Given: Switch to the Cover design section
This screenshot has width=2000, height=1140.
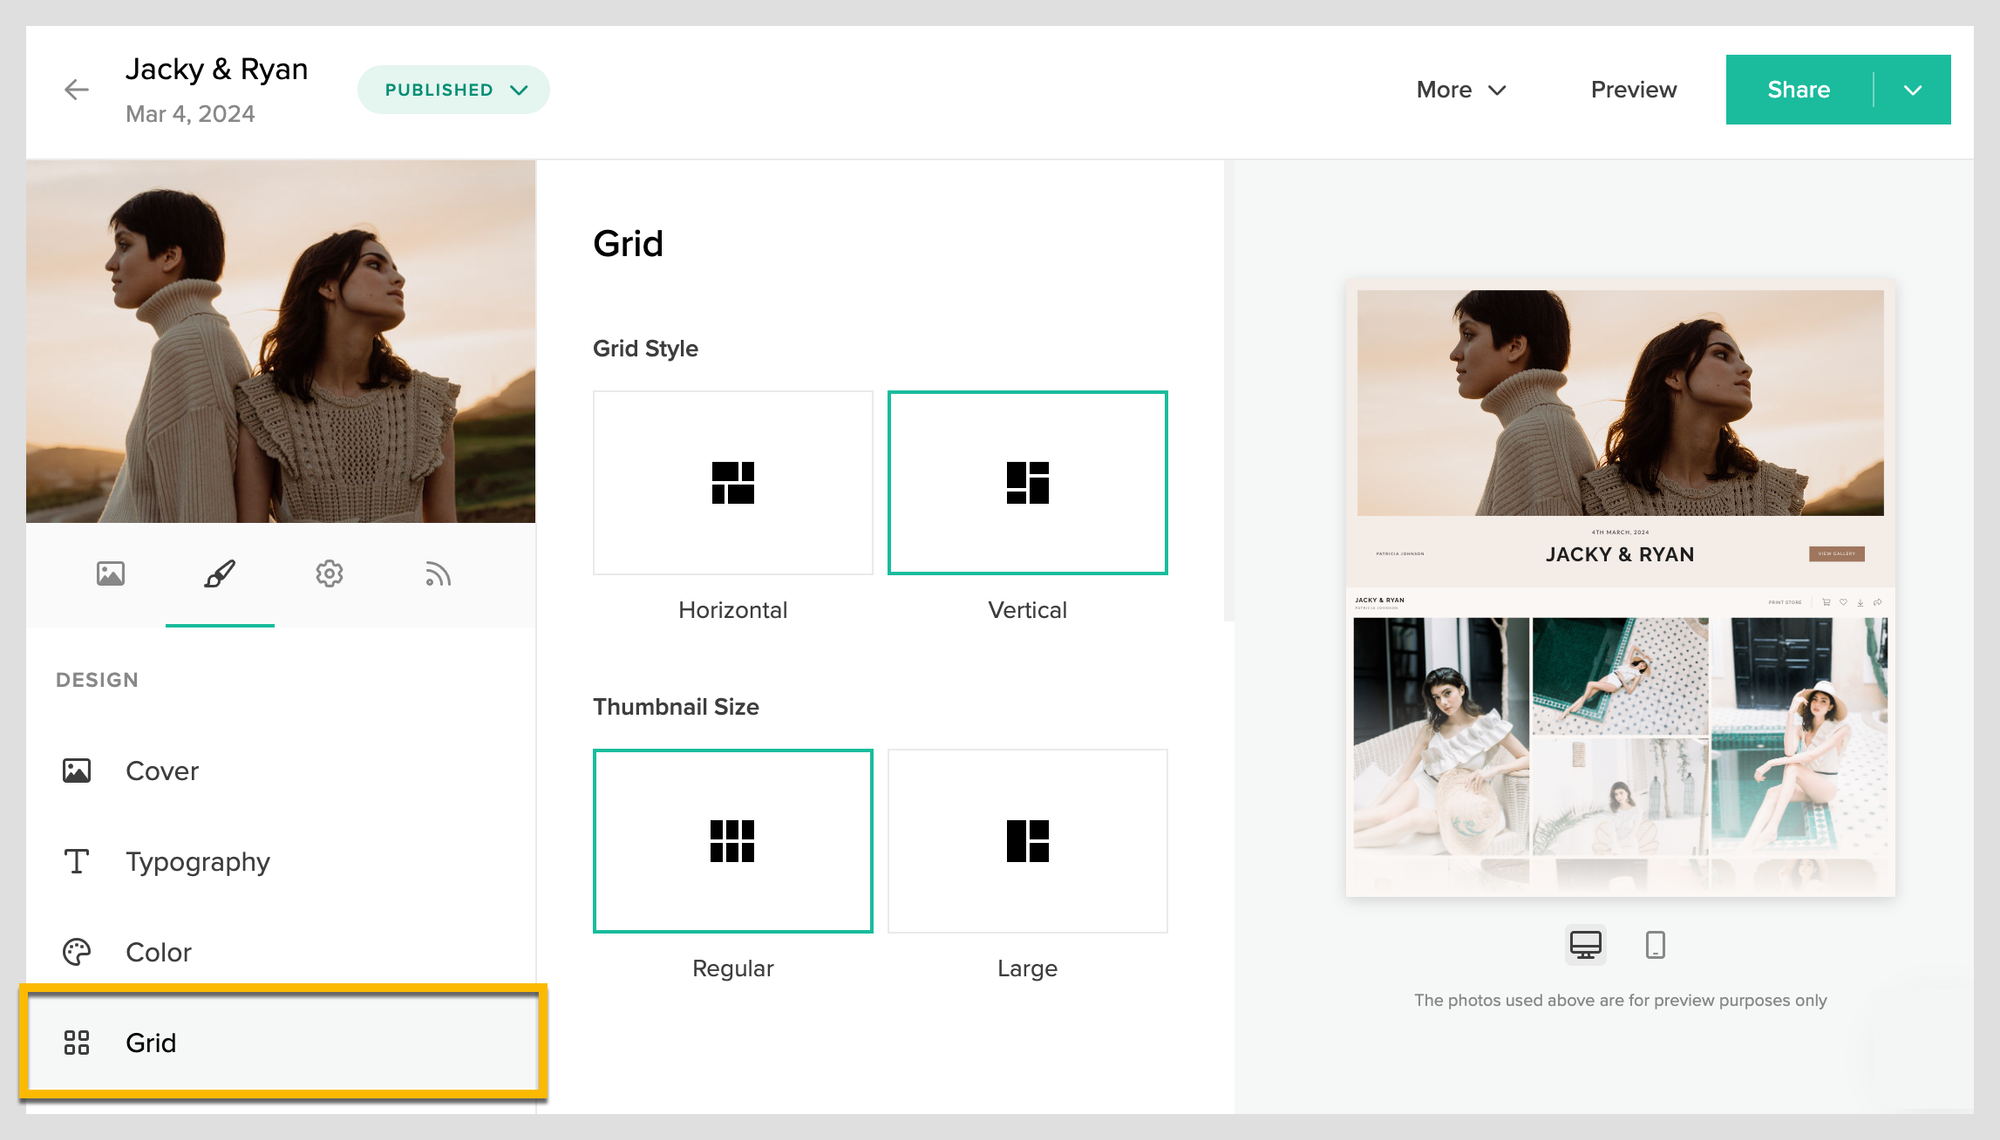Looking at the screenshot, I should (161, 770).
